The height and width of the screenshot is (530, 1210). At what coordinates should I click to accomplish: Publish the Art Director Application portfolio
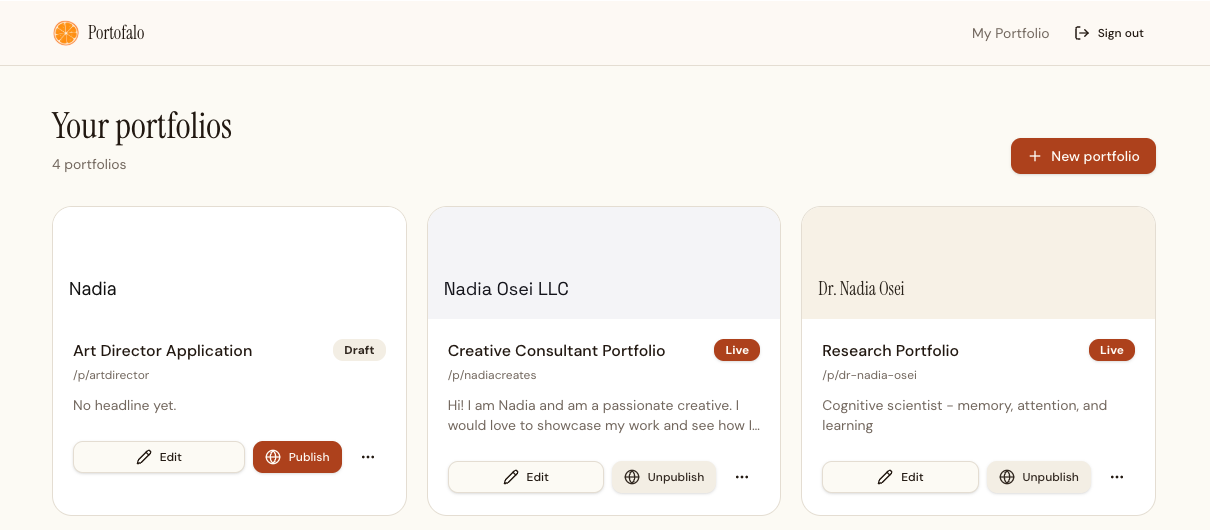coord(297,457)
